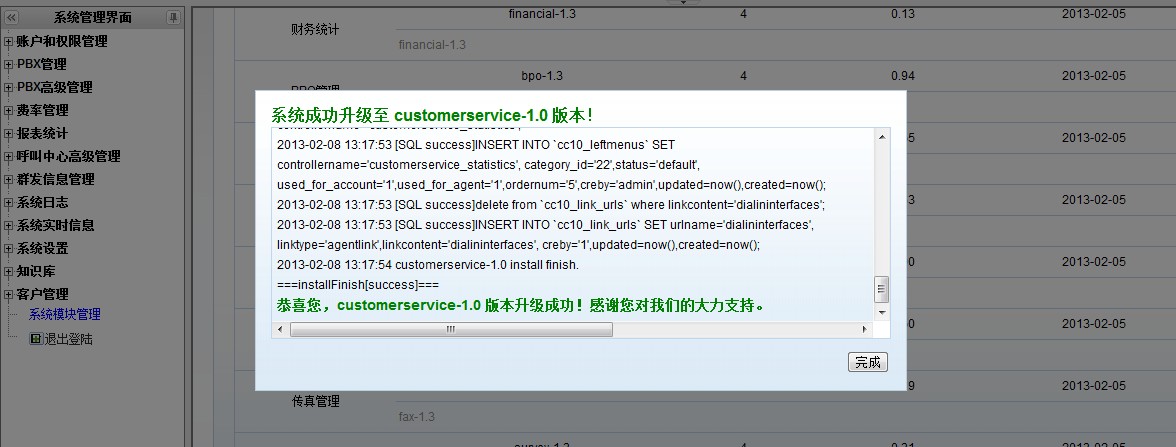Click the log's horizontal scrollbar right arrow
This screenshot has width=1176, height=447.
click(x=865, y=329)
